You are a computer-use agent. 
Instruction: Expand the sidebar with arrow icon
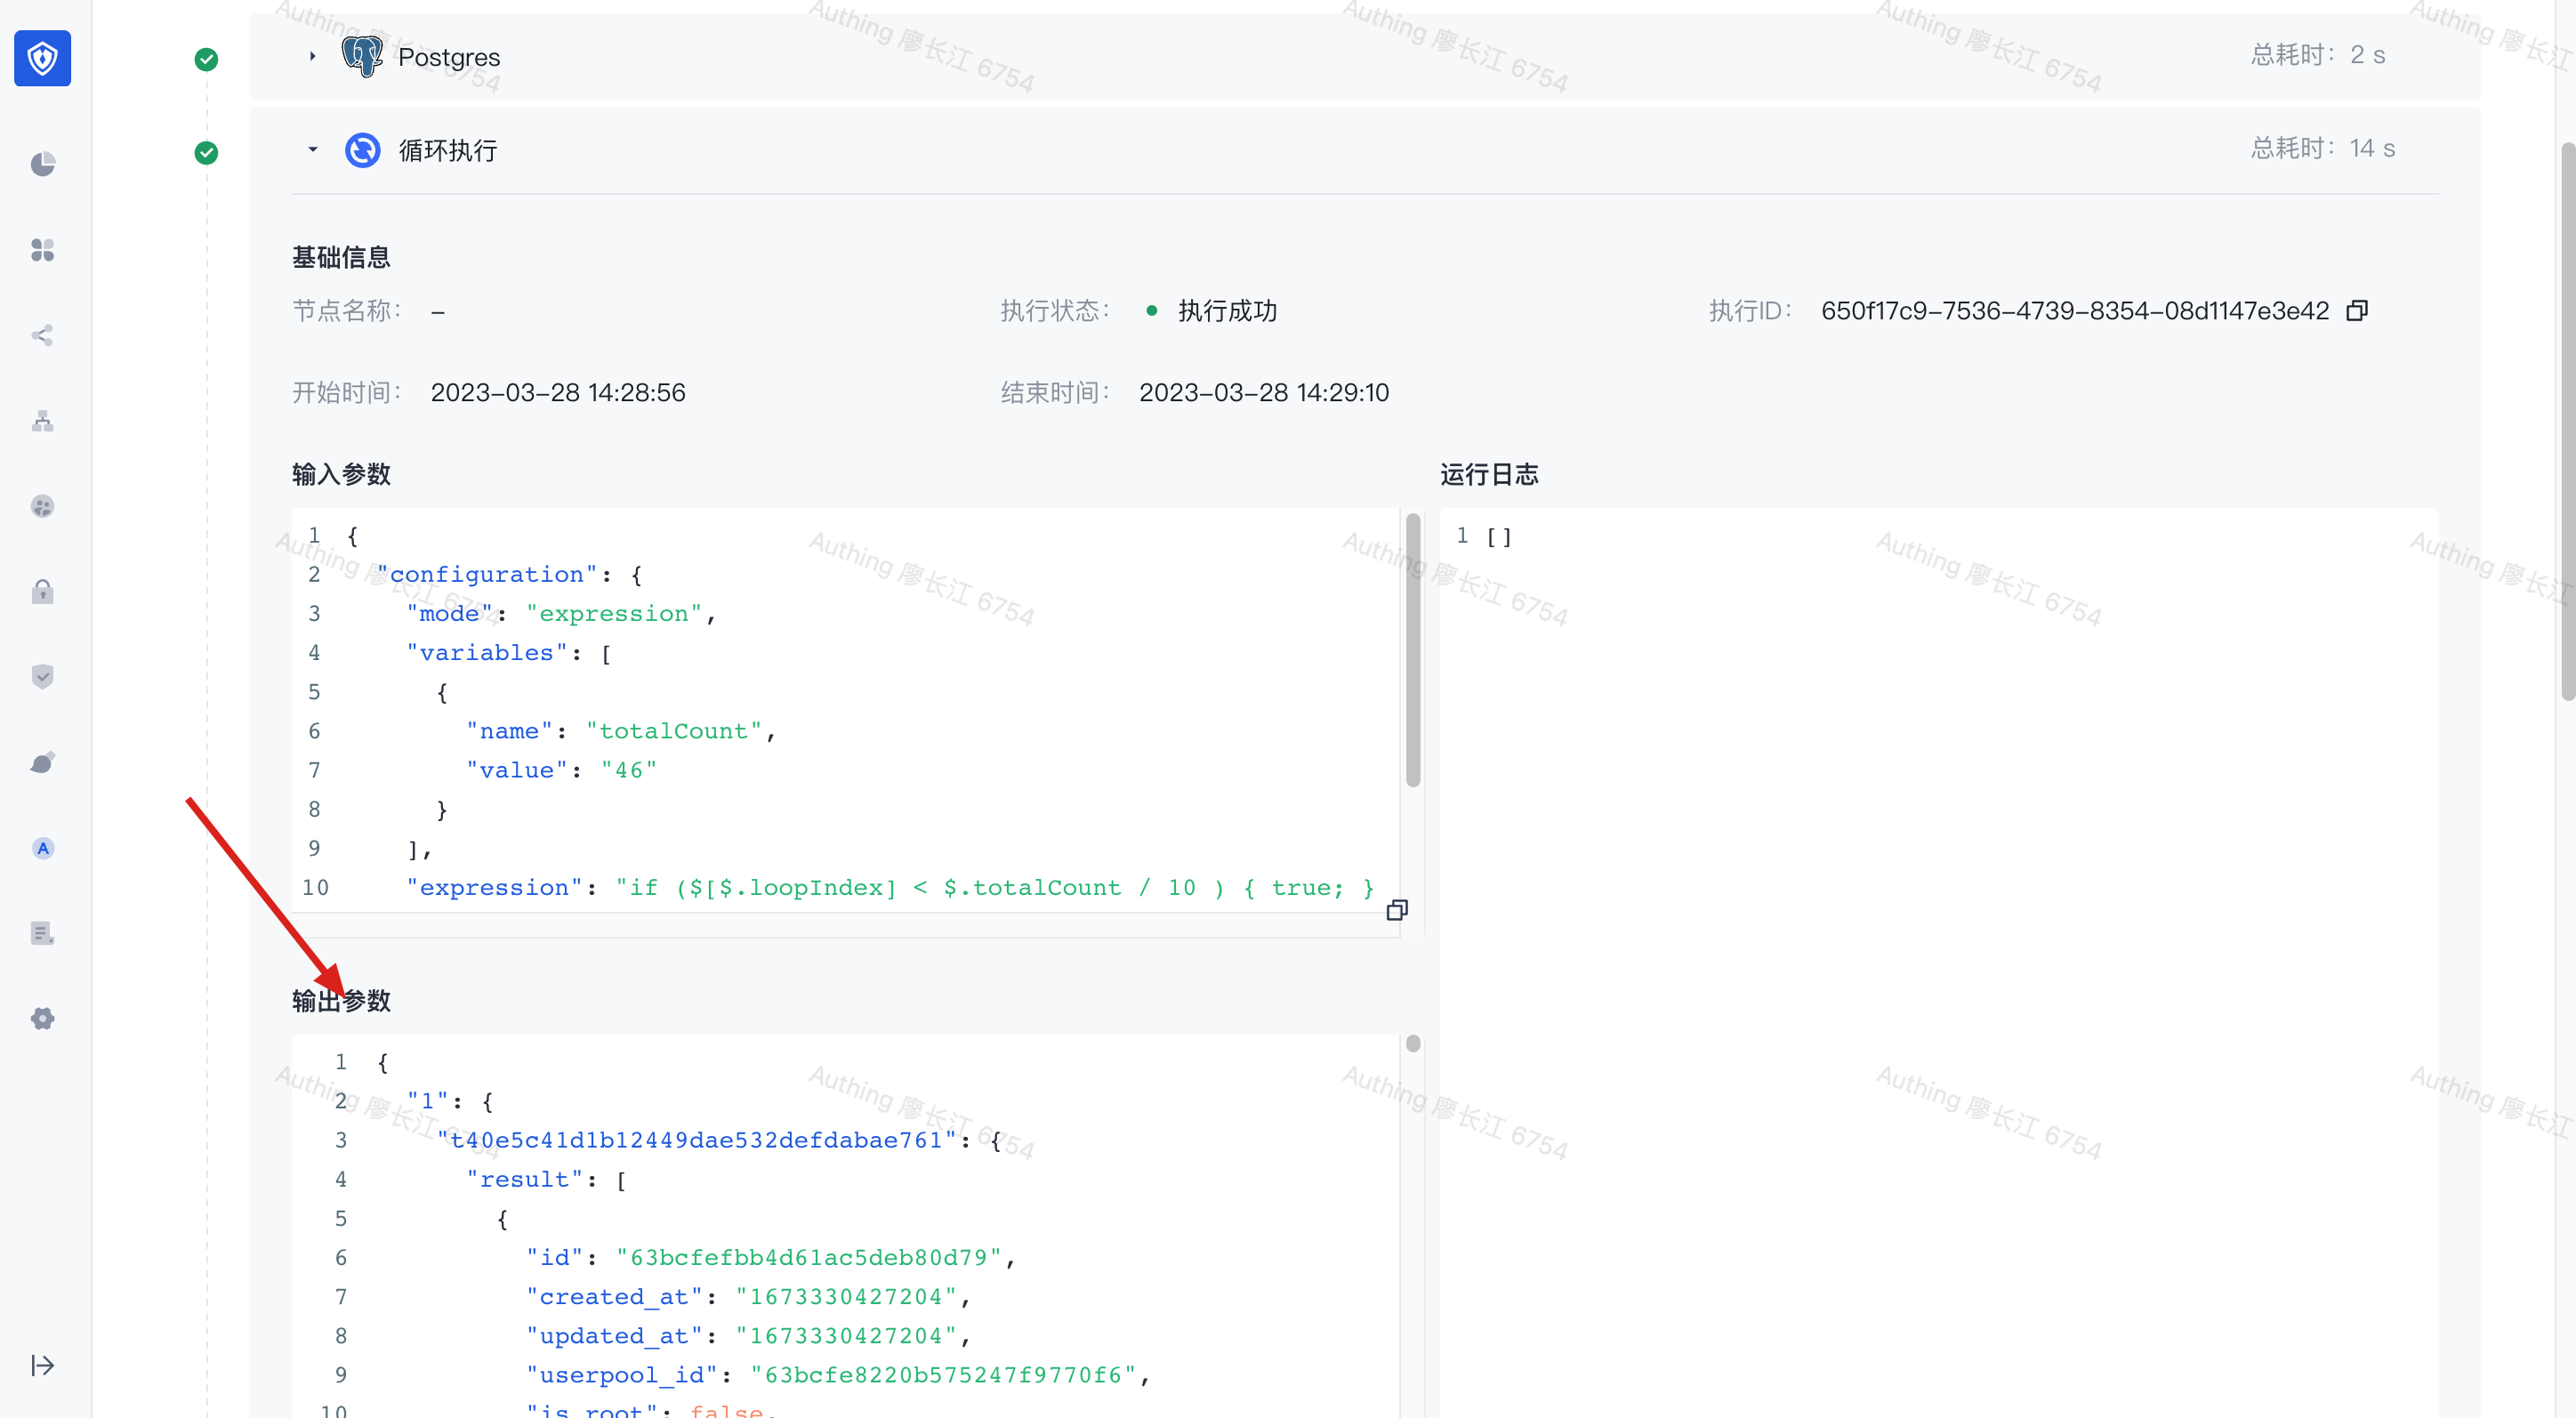pyautogui.click(x=42, y=1365)
